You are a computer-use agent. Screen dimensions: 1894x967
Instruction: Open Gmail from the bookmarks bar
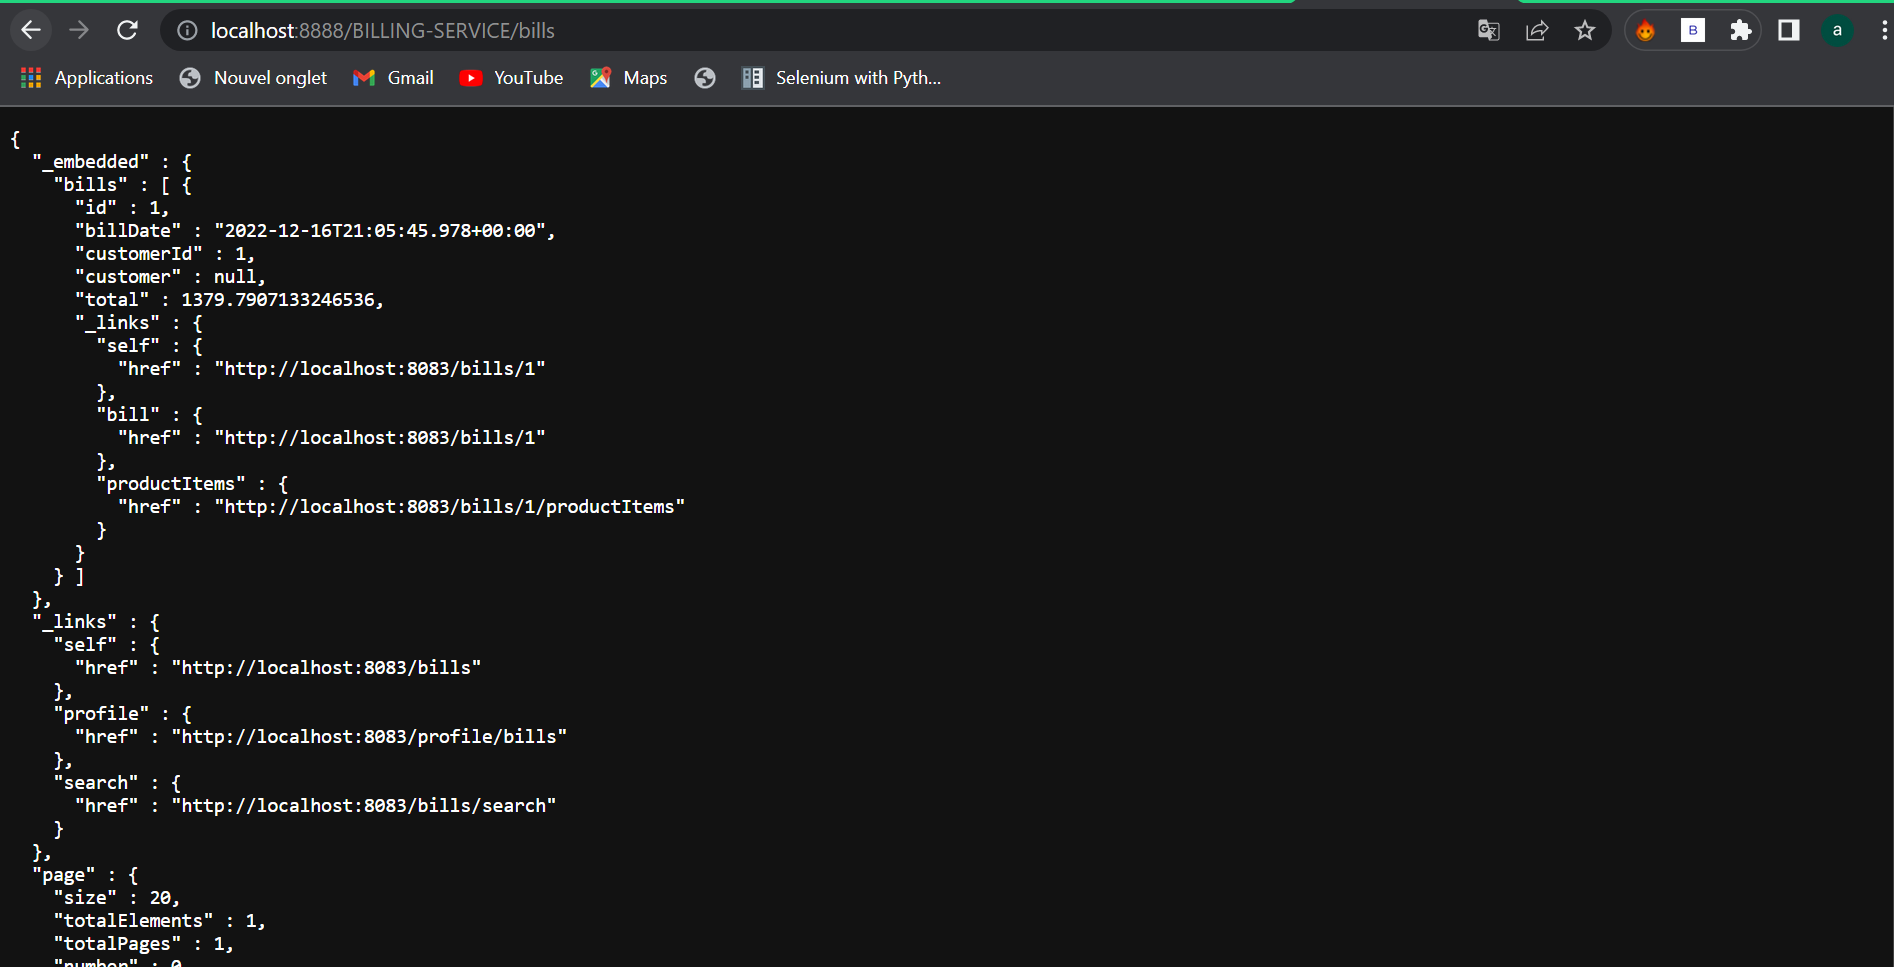coord(393,77)
